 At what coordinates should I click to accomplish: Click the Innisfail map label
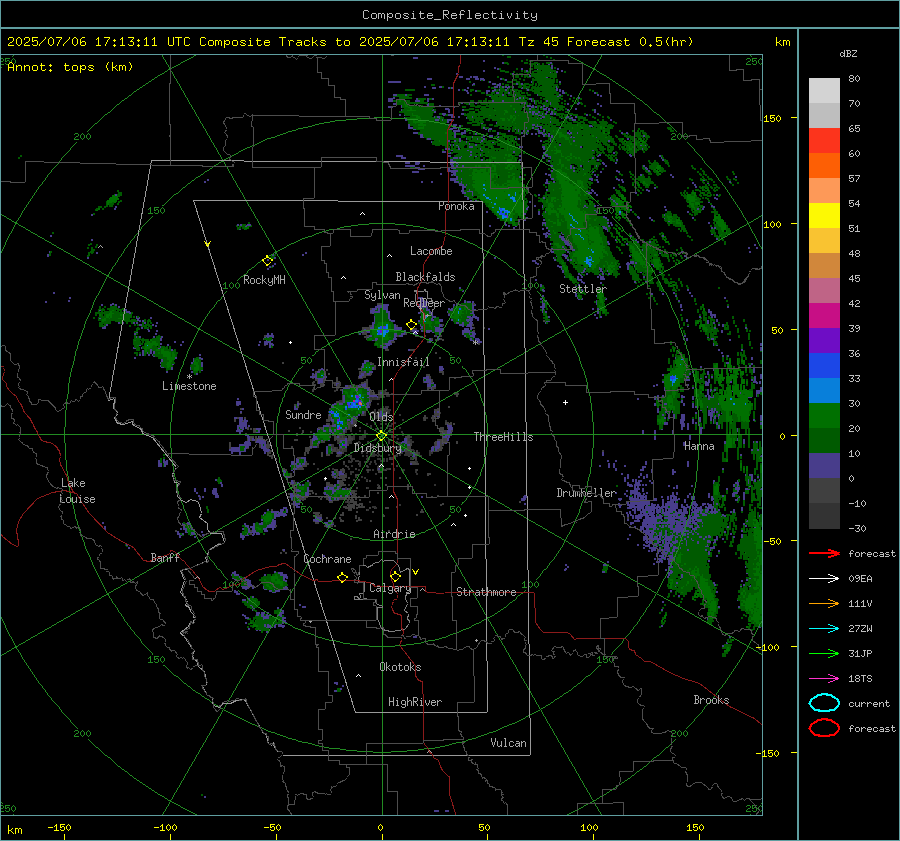pyautogui.click(x=403, y=362)
